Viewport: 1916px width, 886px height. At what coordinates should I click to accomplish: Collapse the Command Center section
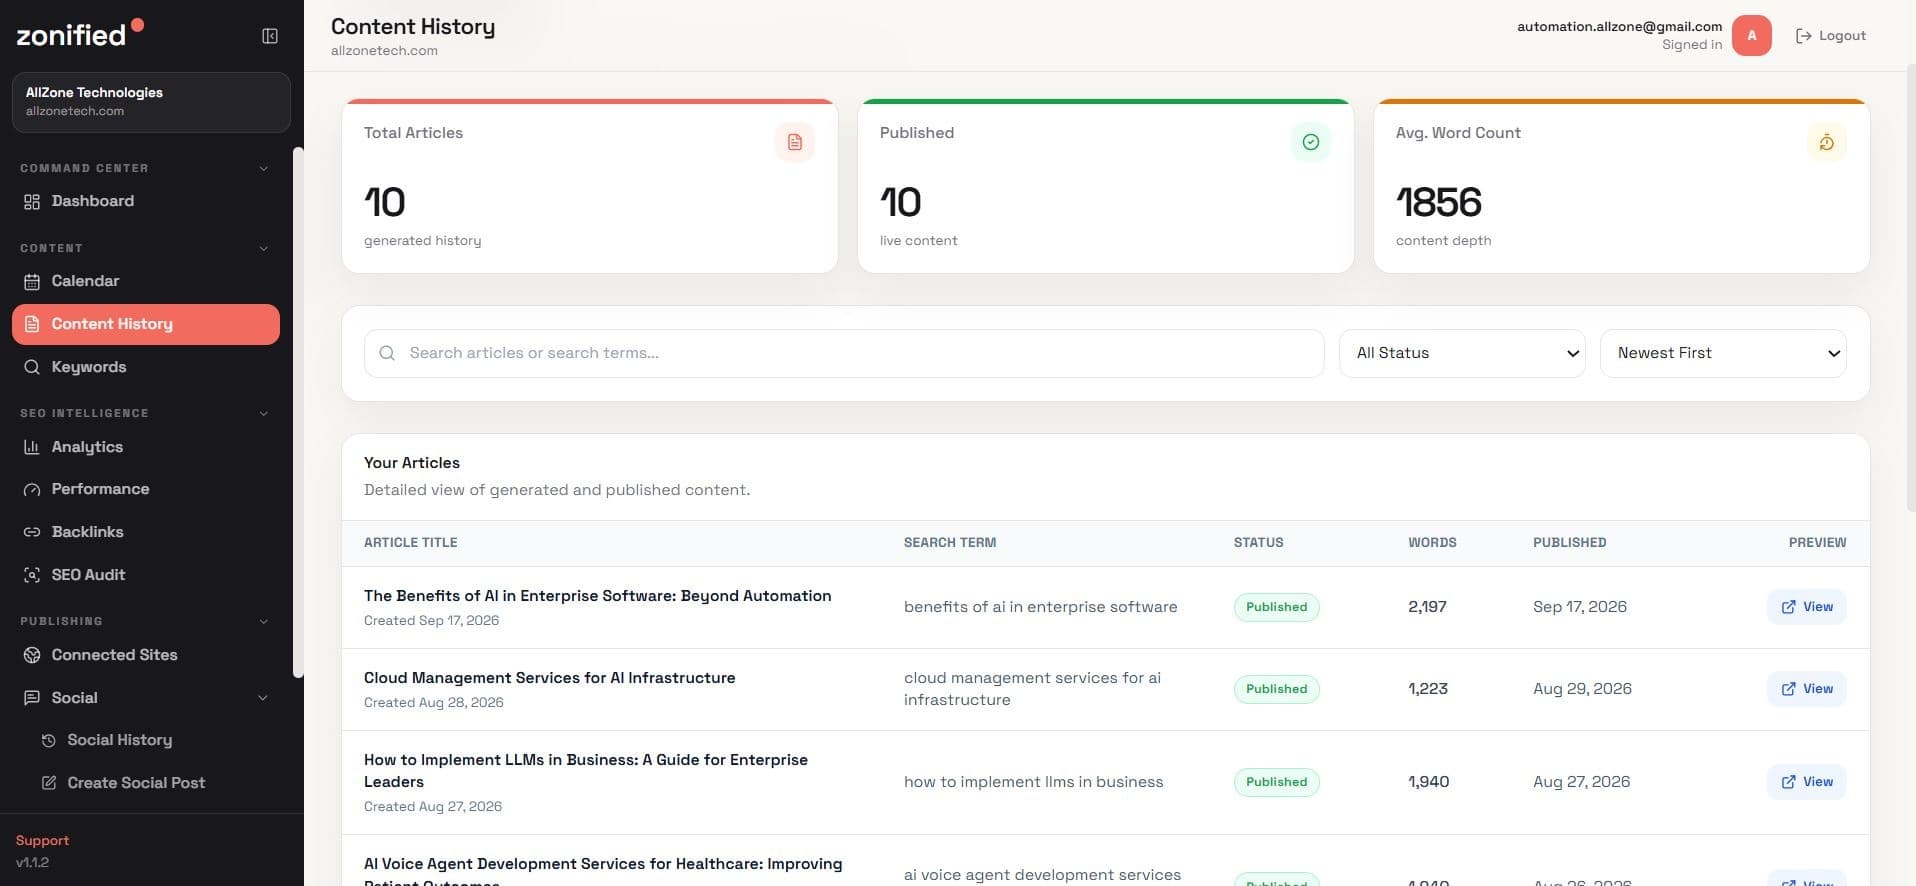[264, 168]
